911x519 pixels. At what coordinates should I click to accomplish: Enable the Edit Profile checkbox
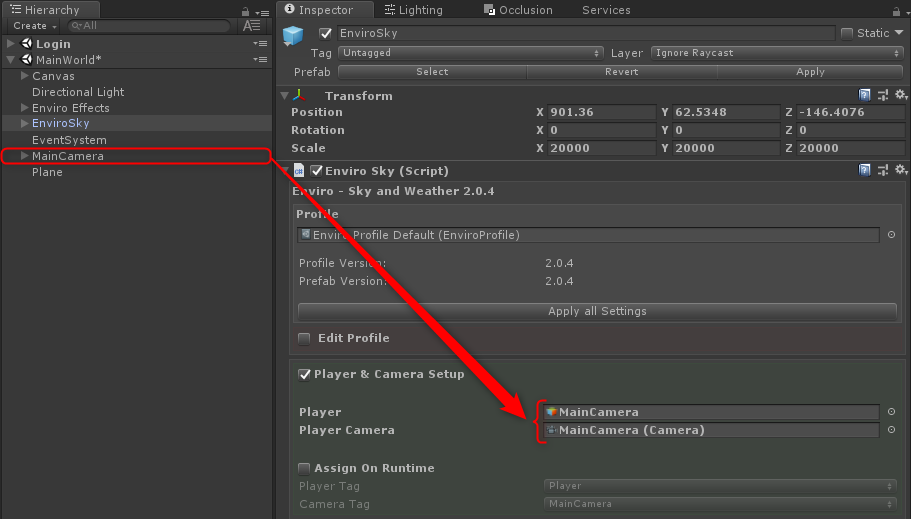click(x=305, y=338)
